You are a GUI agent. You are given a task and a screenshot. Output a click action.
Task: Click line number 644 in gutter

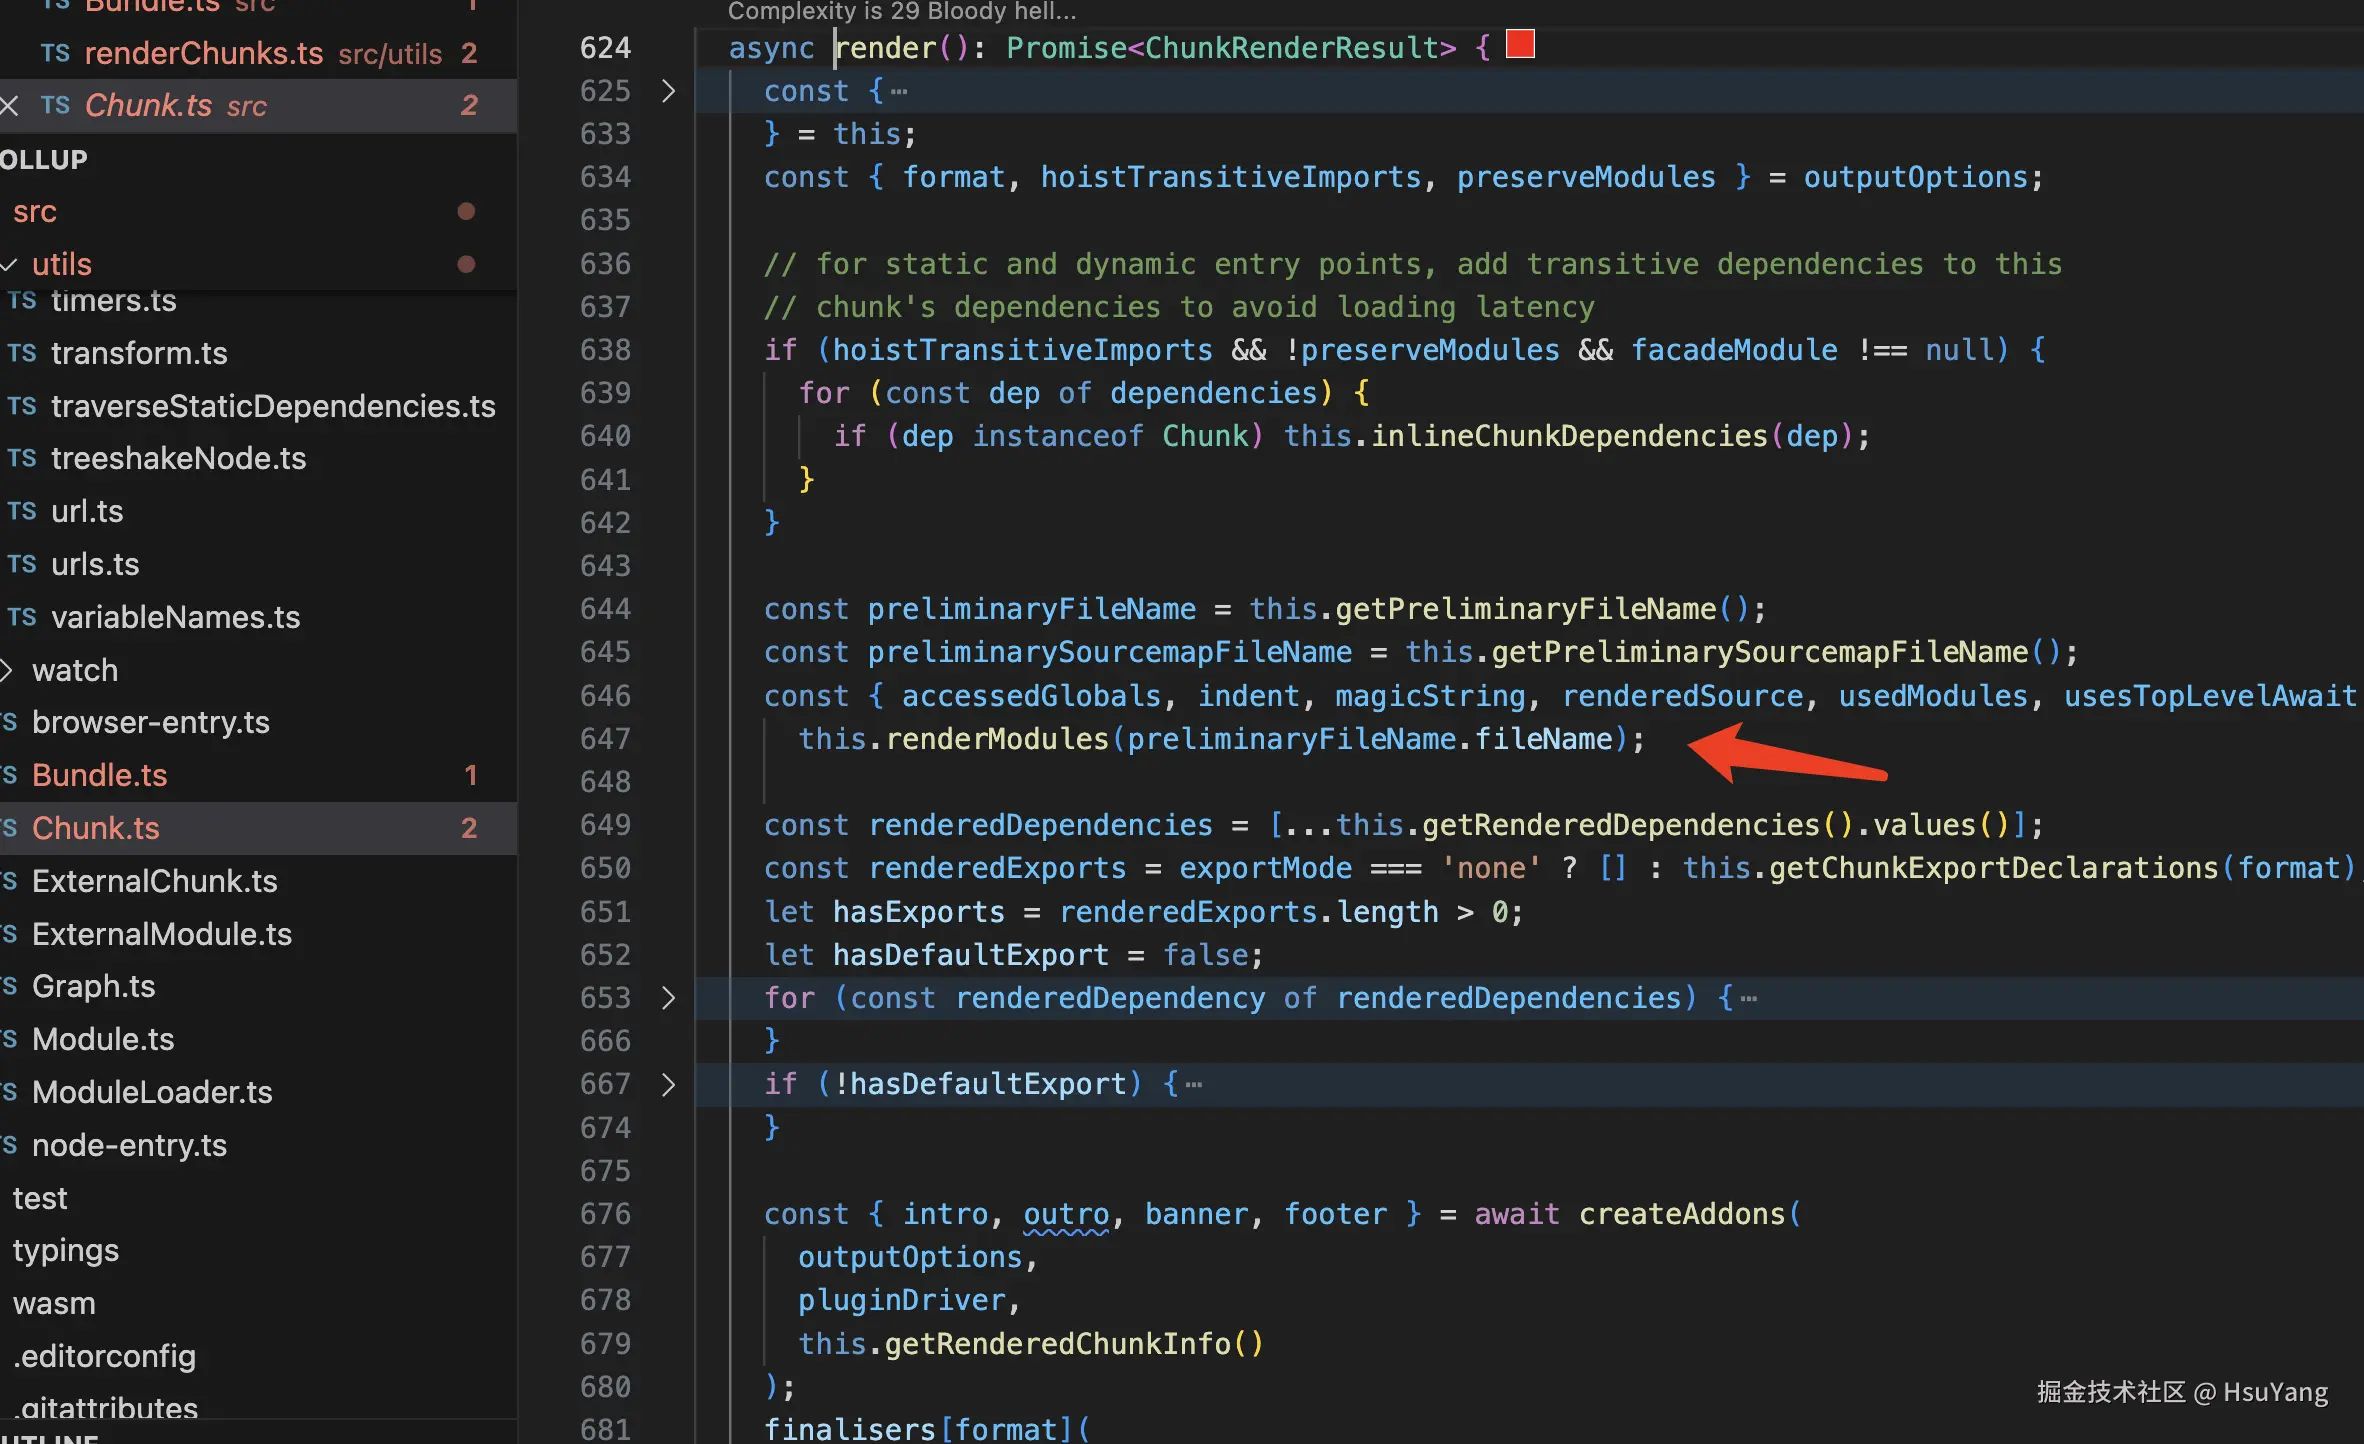click(x=605, y=609)
